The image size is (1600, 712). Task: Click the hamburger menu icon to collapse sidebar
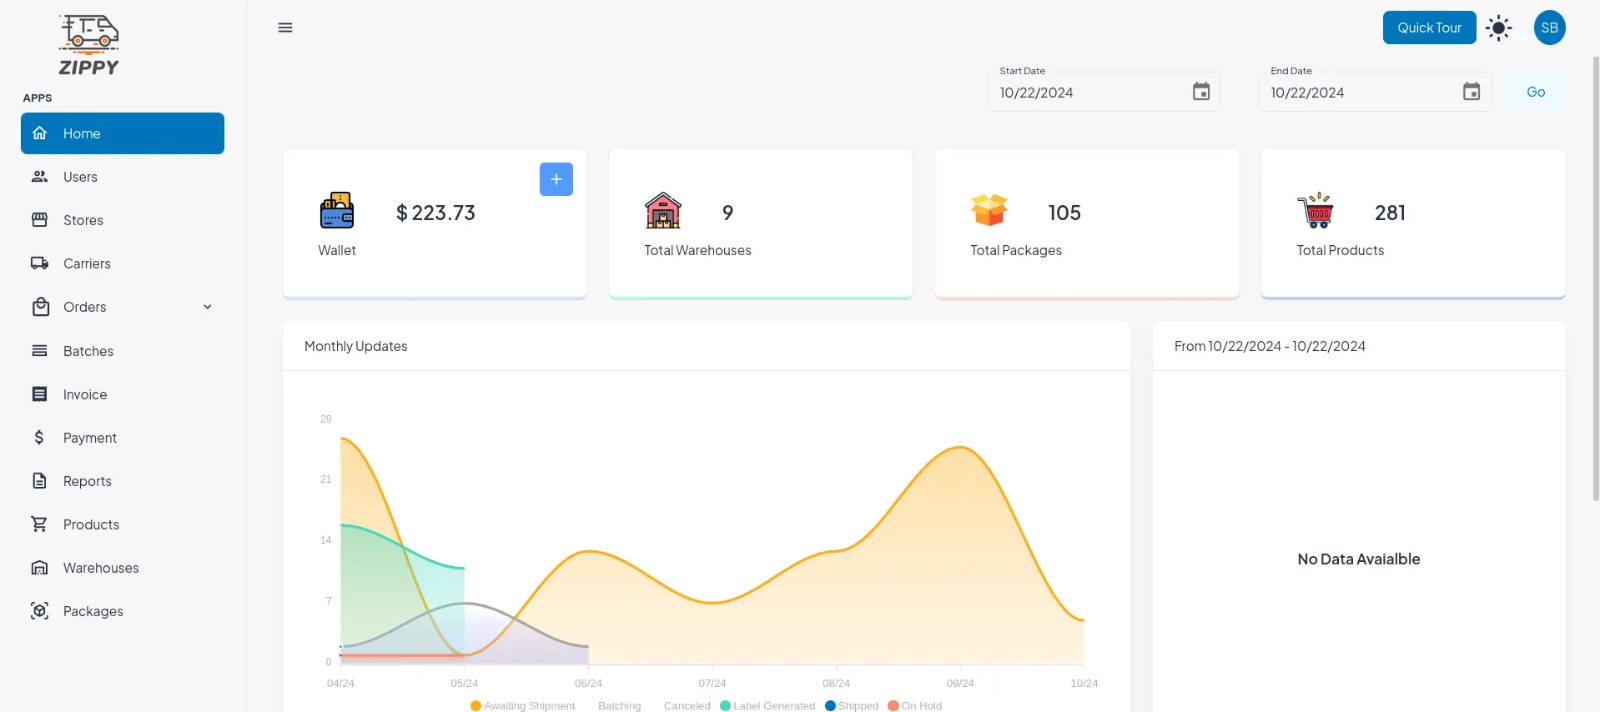(285, 28)
